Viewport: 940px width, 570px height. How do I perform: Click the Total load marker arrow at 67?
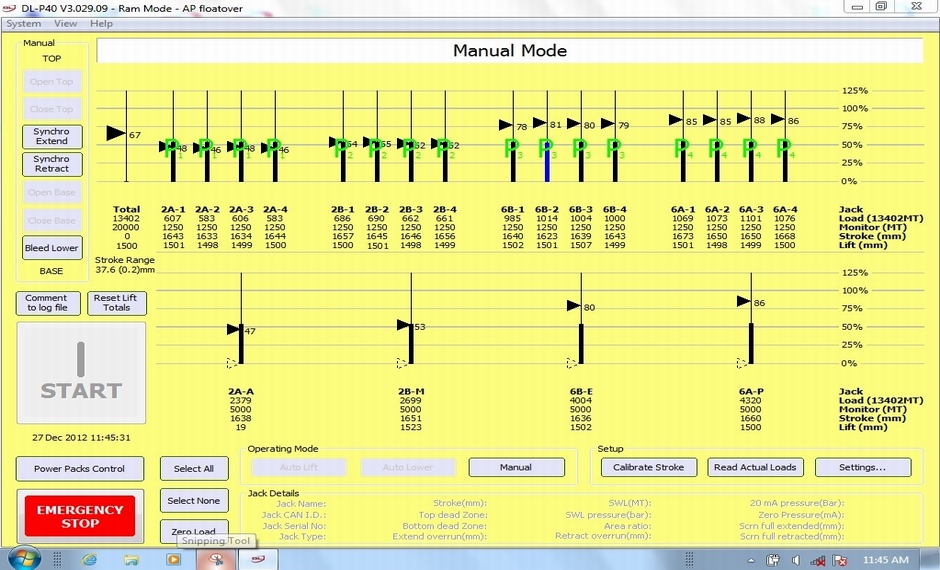(116, 133)
